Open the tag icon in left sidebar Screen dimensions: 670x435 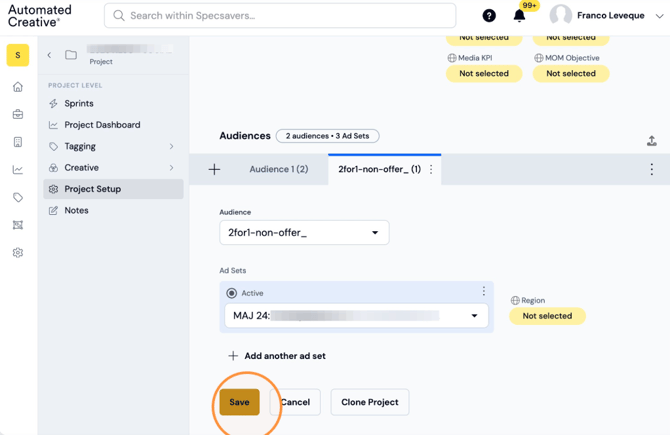(x=18, y=197)
